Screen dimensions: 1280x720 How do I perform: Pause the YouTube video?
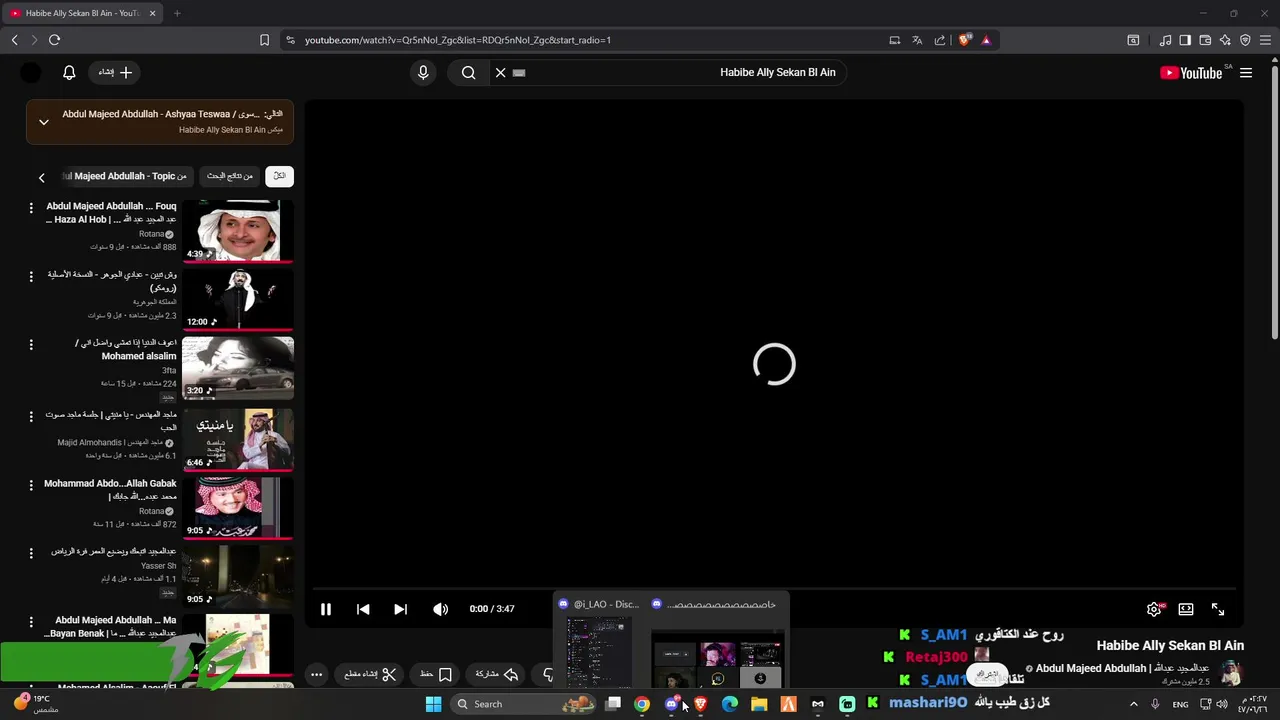(326, 609)
